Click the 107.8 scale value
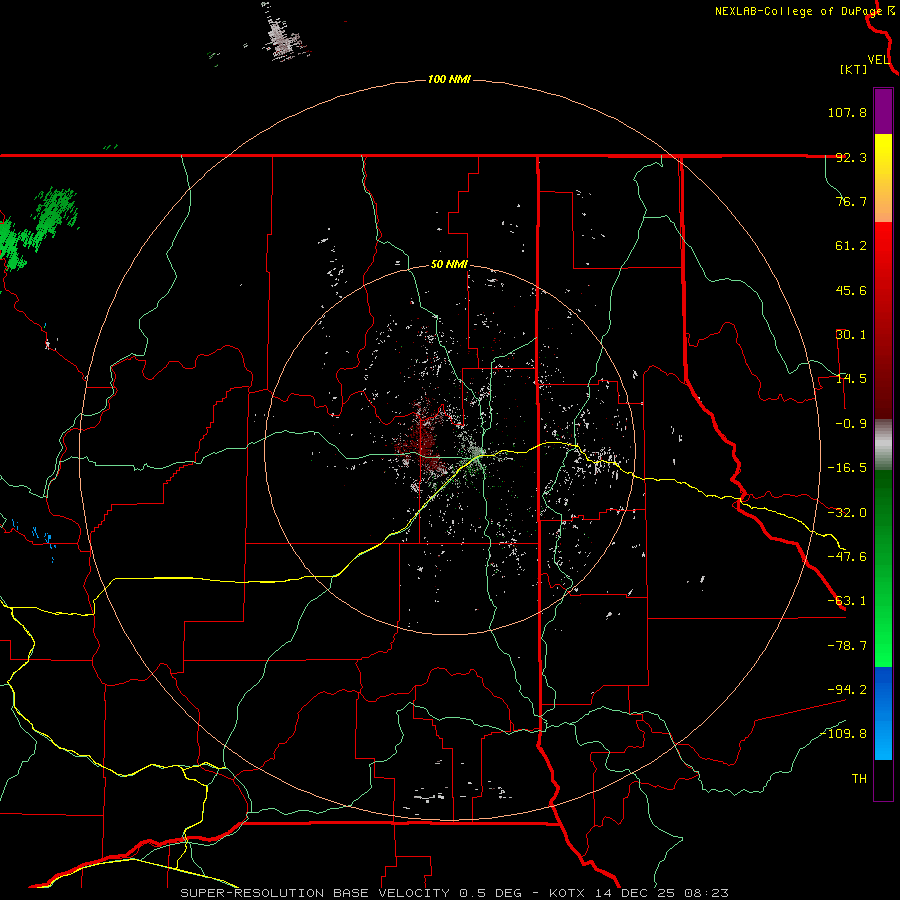900x900 pixels. coord(847,112)
